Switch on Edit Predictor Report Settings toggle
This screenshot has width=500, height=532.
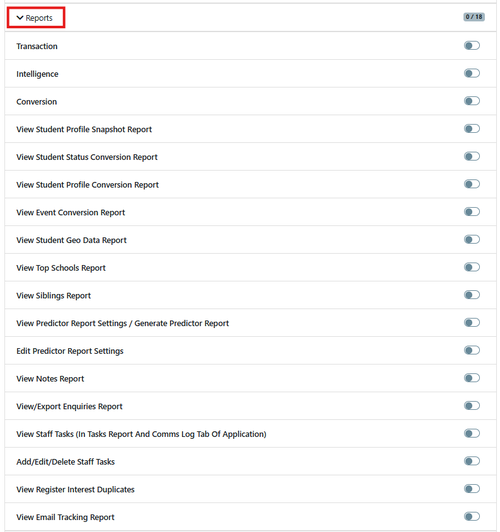(472, 350)
